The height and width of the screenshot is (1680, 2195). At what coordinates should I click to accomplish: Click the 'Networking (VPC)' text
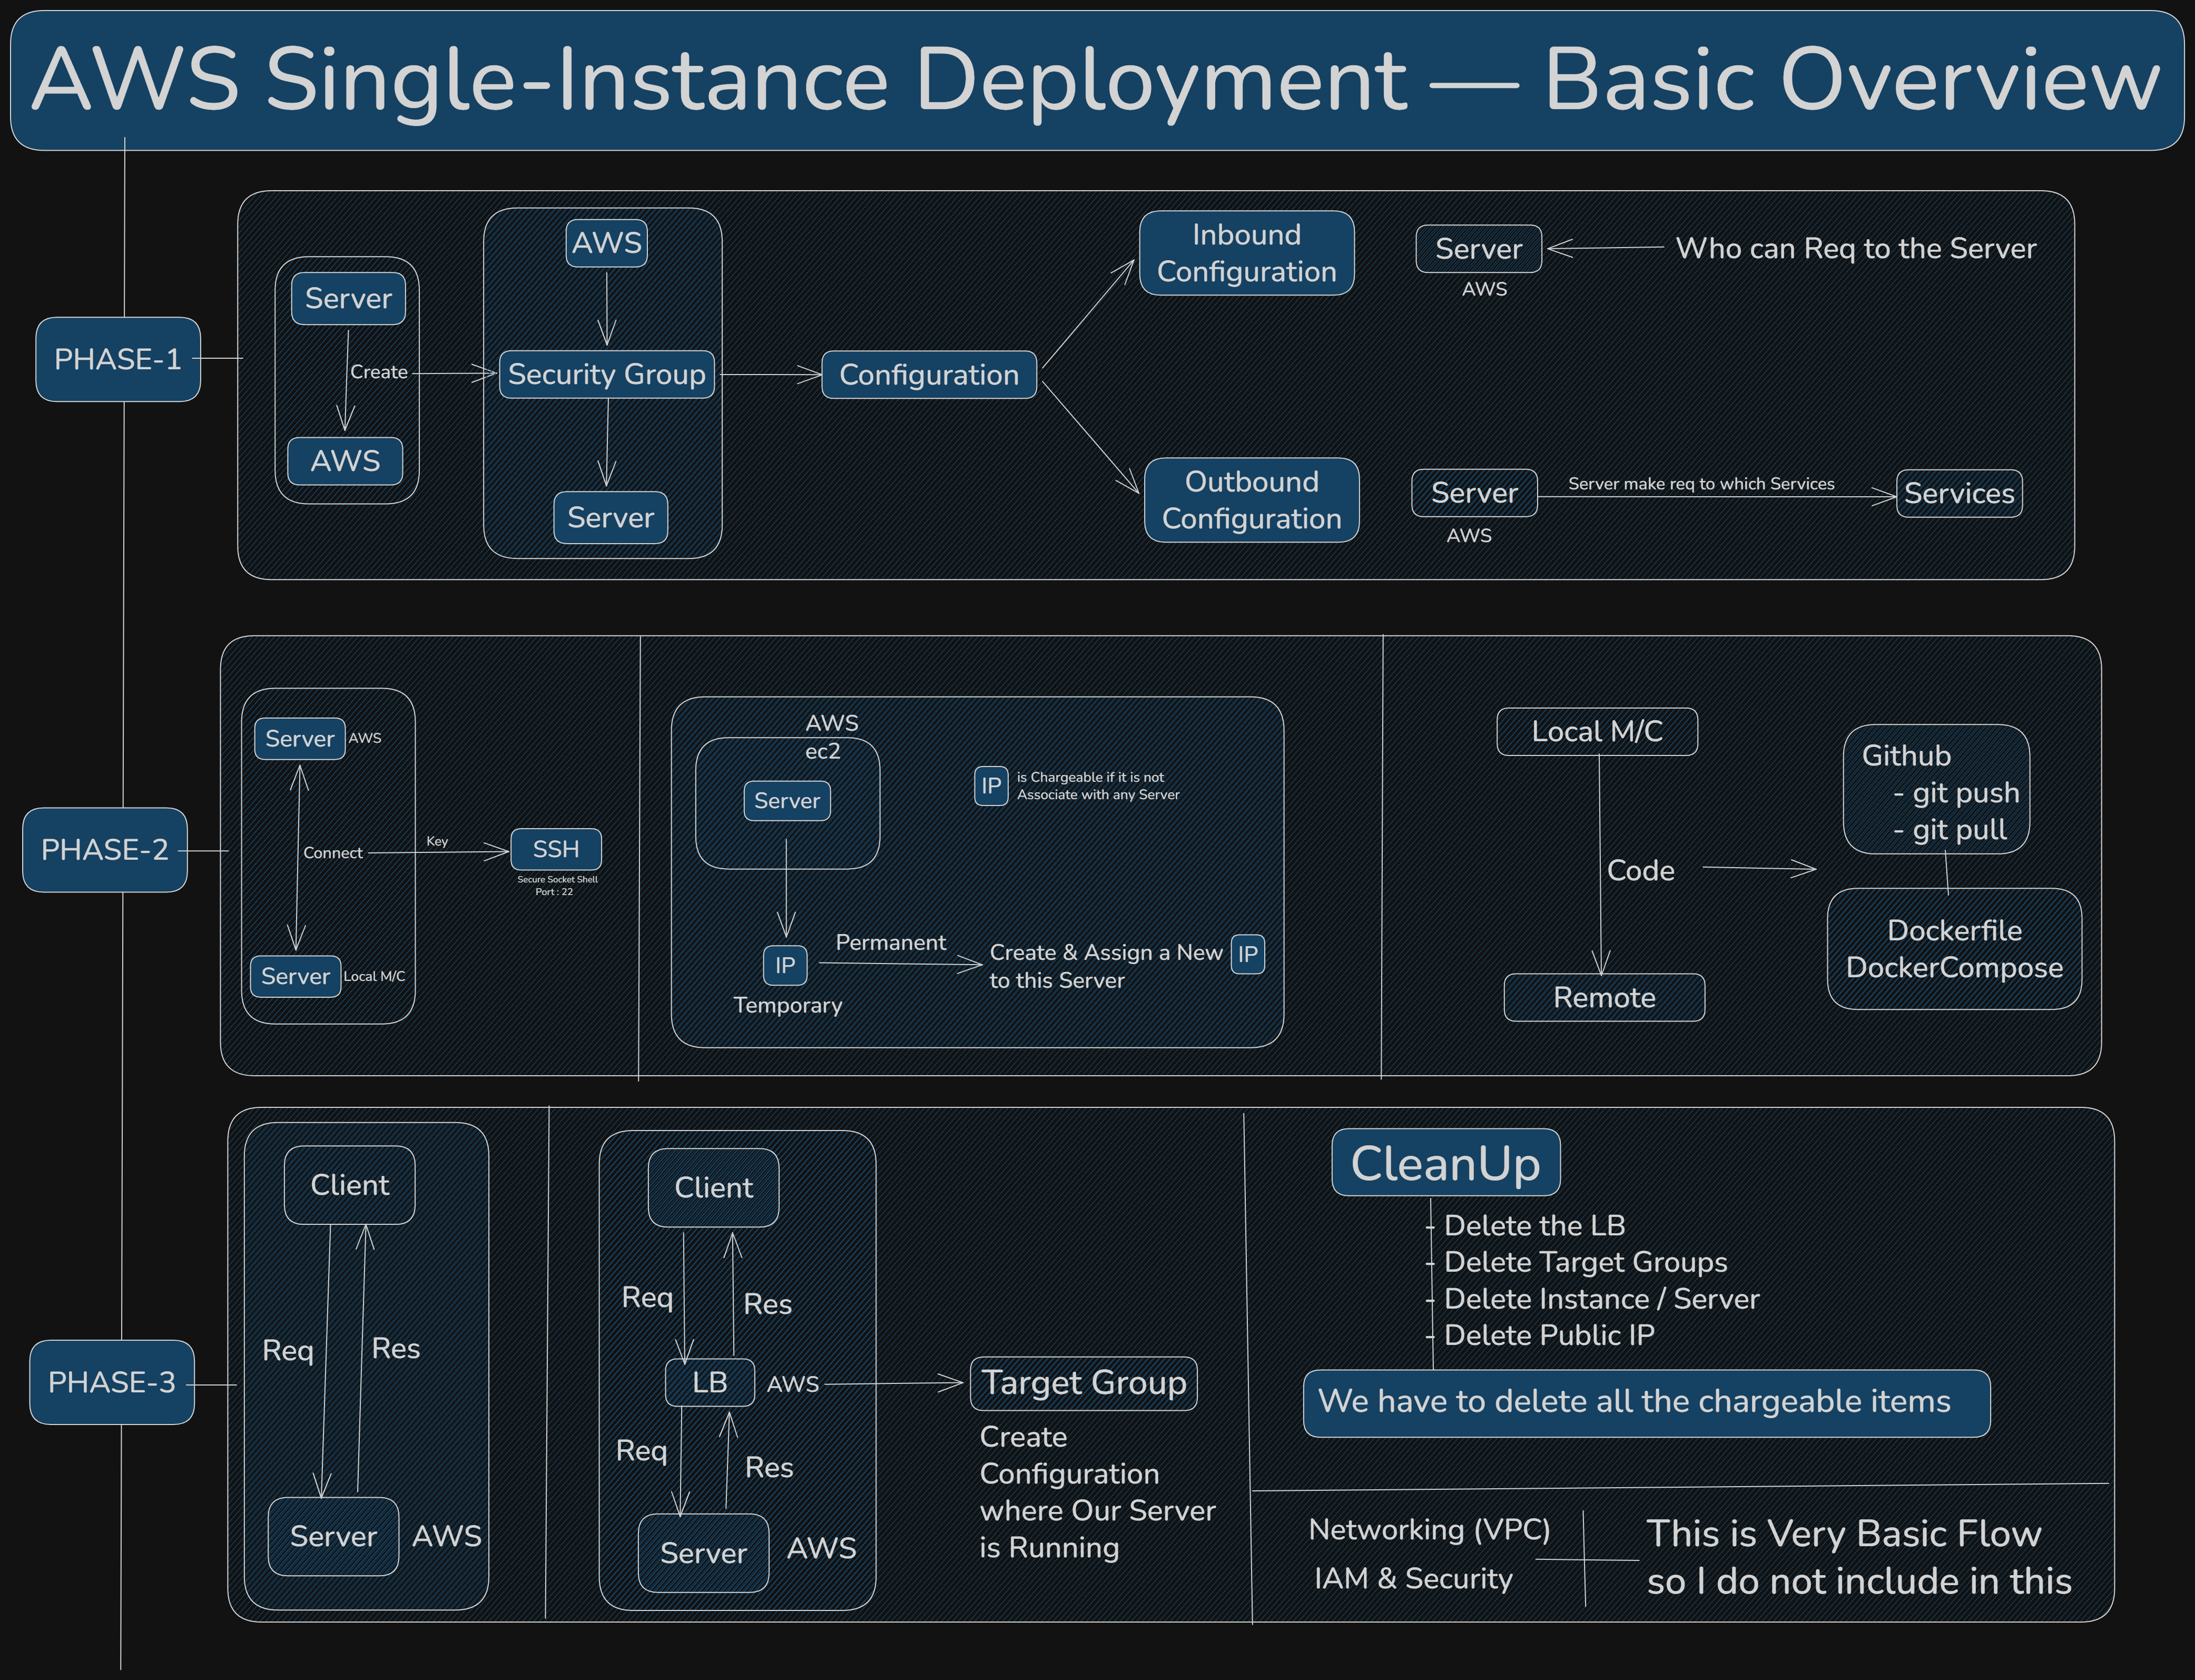pyautogui.click(x=1430, y=1530)
